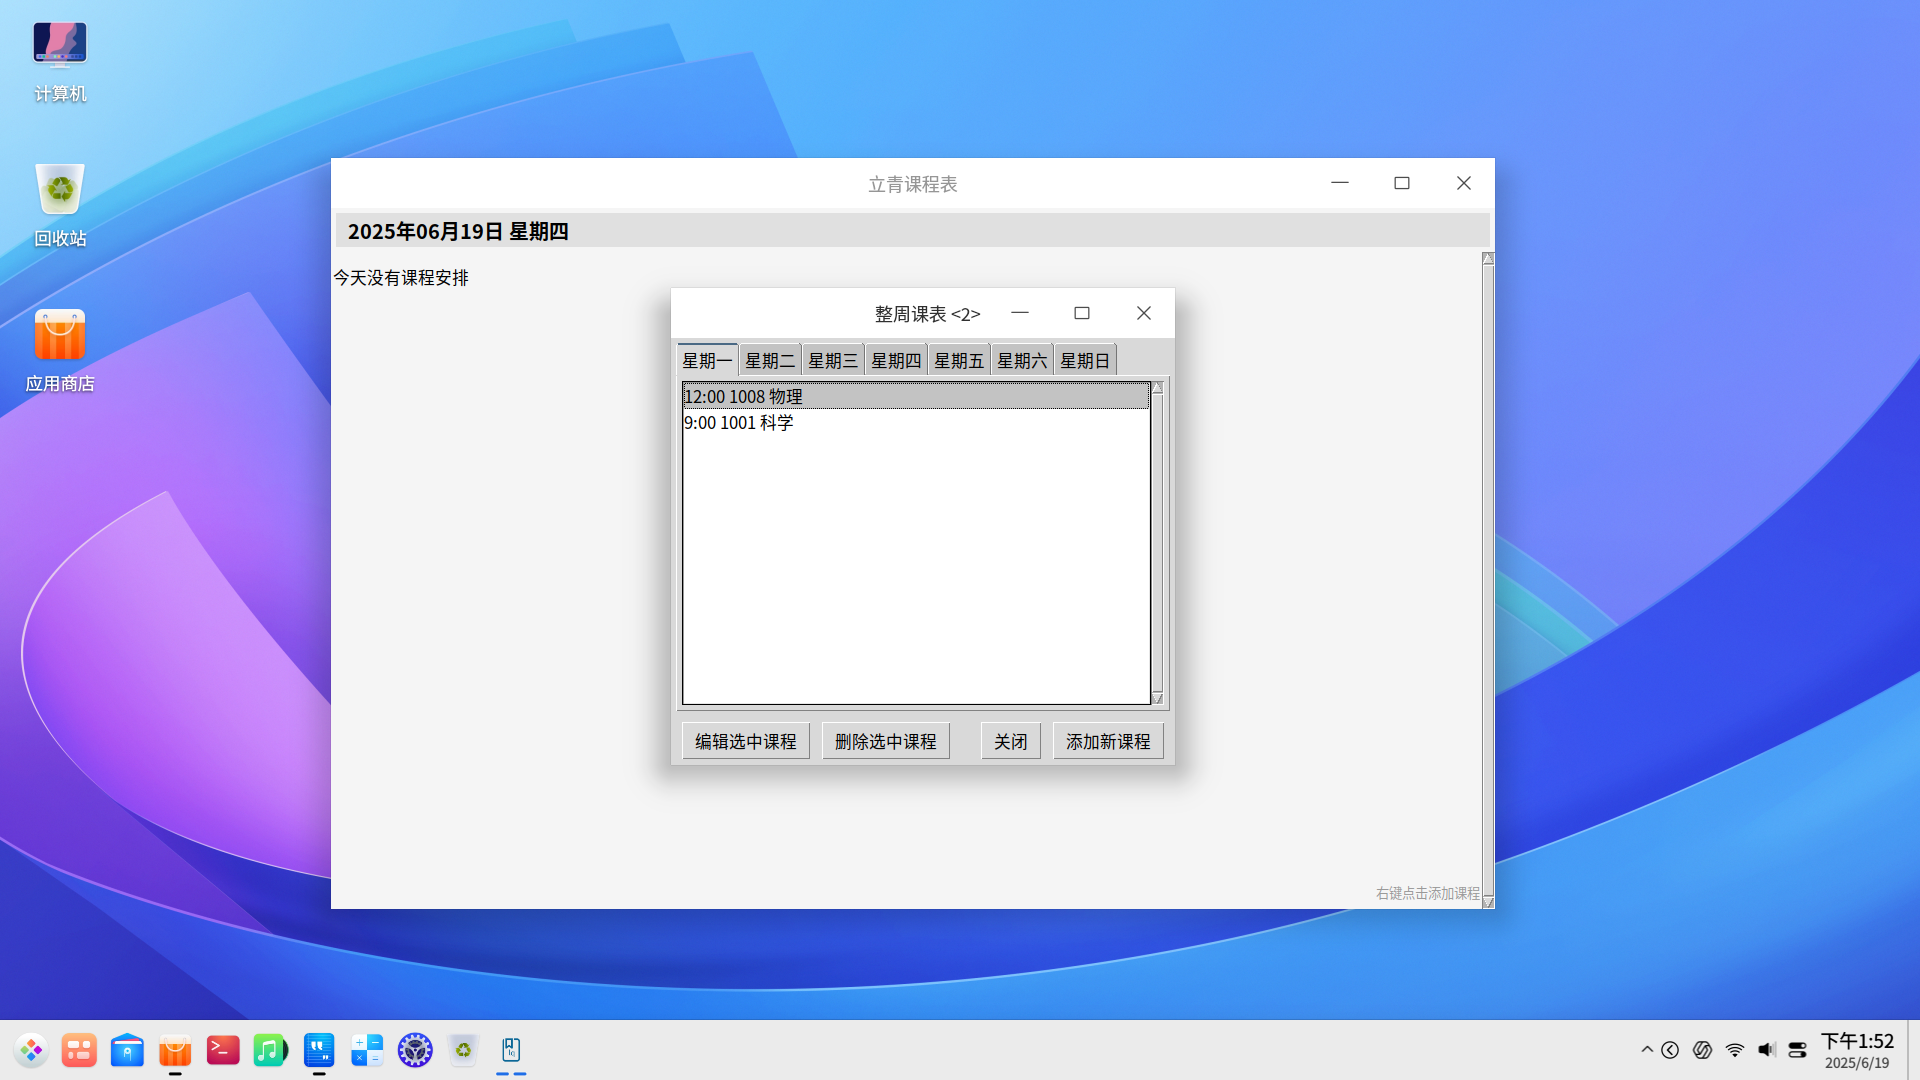The width and height of the screenshot is (1920, 1080).
Task: Open the multitasking view icon in taskbar
Action: click(x=79, y=1050)
